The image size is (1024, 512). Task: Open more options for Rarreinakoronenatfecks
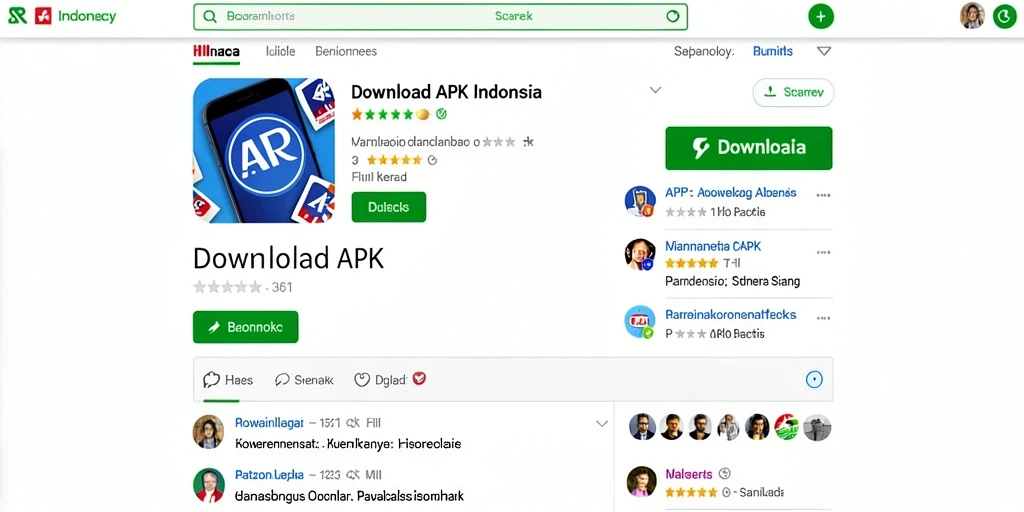point(824,318)
